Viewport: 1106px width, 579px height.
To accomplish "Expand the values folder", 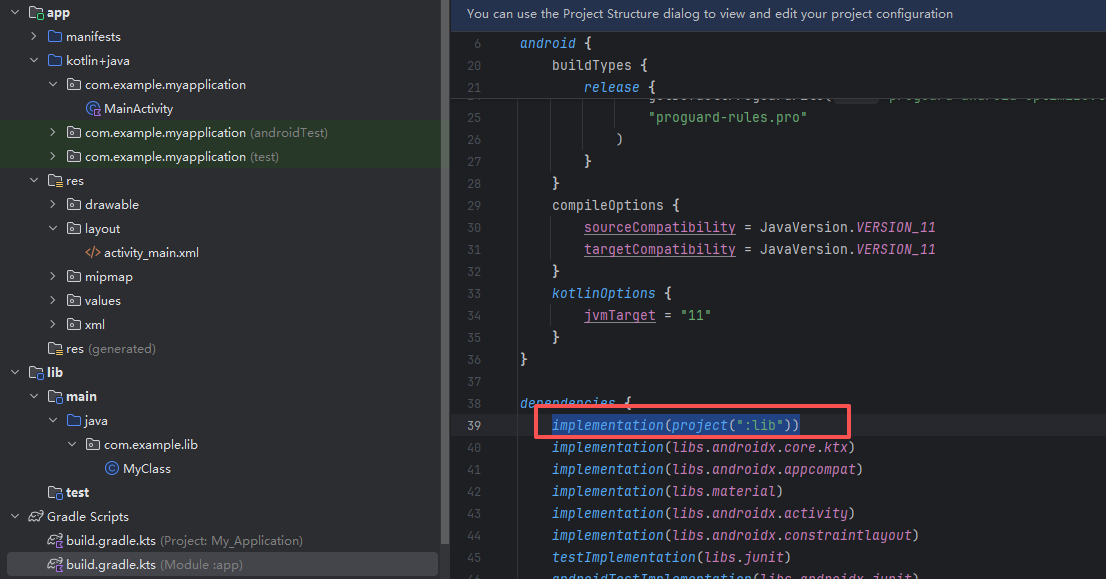I will [x=53, y=300].
